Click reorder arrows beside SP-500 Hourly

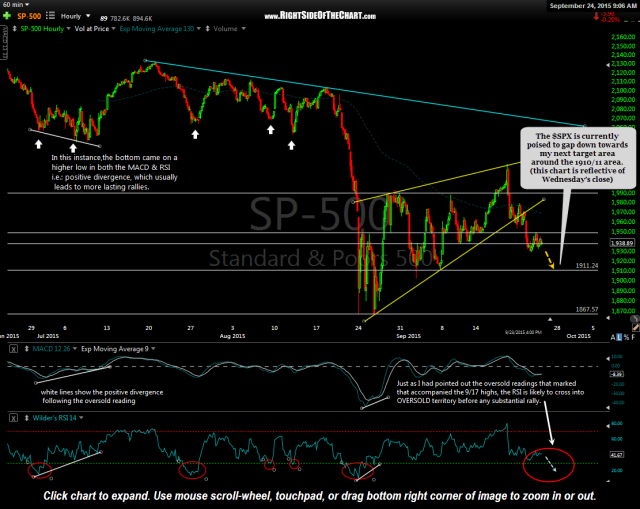coord(15,29)
